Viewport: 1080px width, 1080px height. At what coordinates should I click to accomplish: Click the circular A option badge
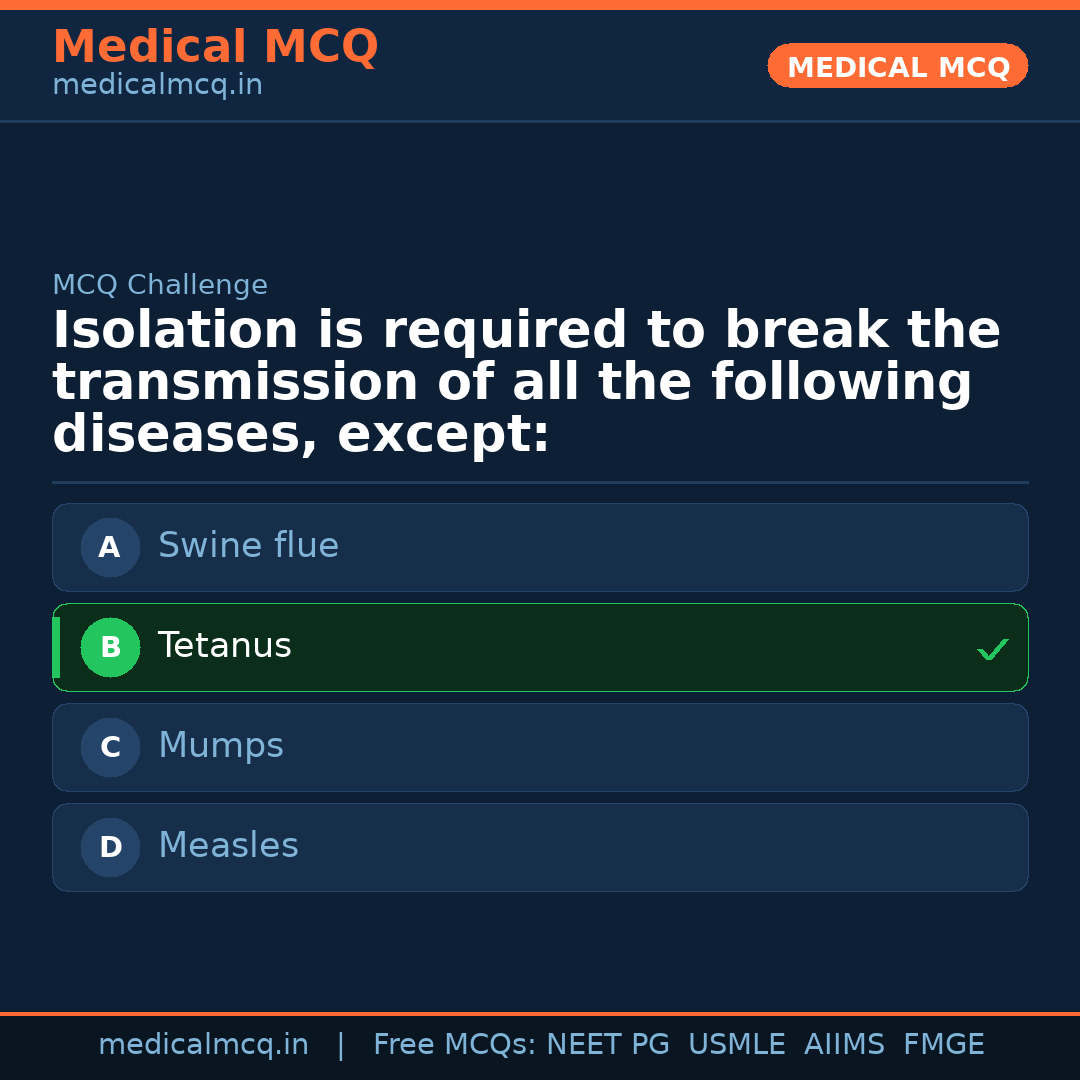(x=110, y=547)
